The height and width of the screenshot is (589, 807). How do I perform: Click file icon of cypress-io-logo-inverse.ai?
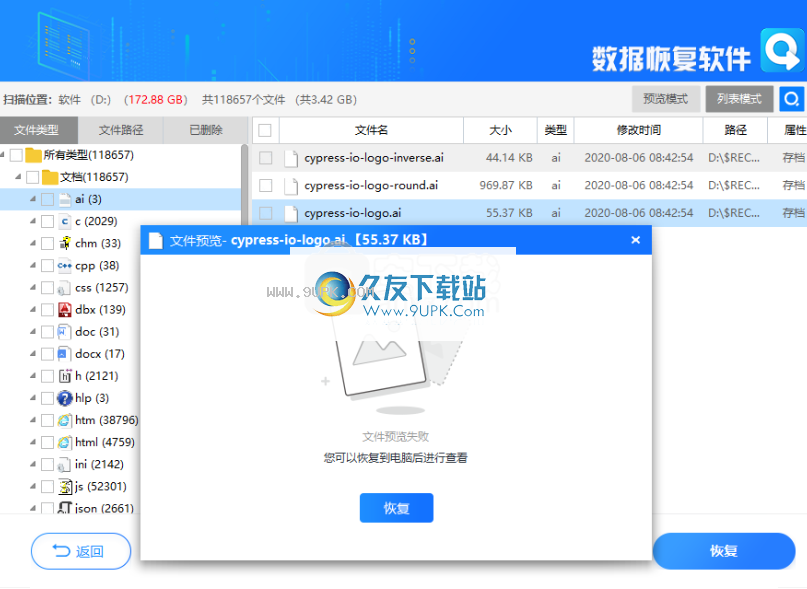pyautogui.click(x=291, y=158)
